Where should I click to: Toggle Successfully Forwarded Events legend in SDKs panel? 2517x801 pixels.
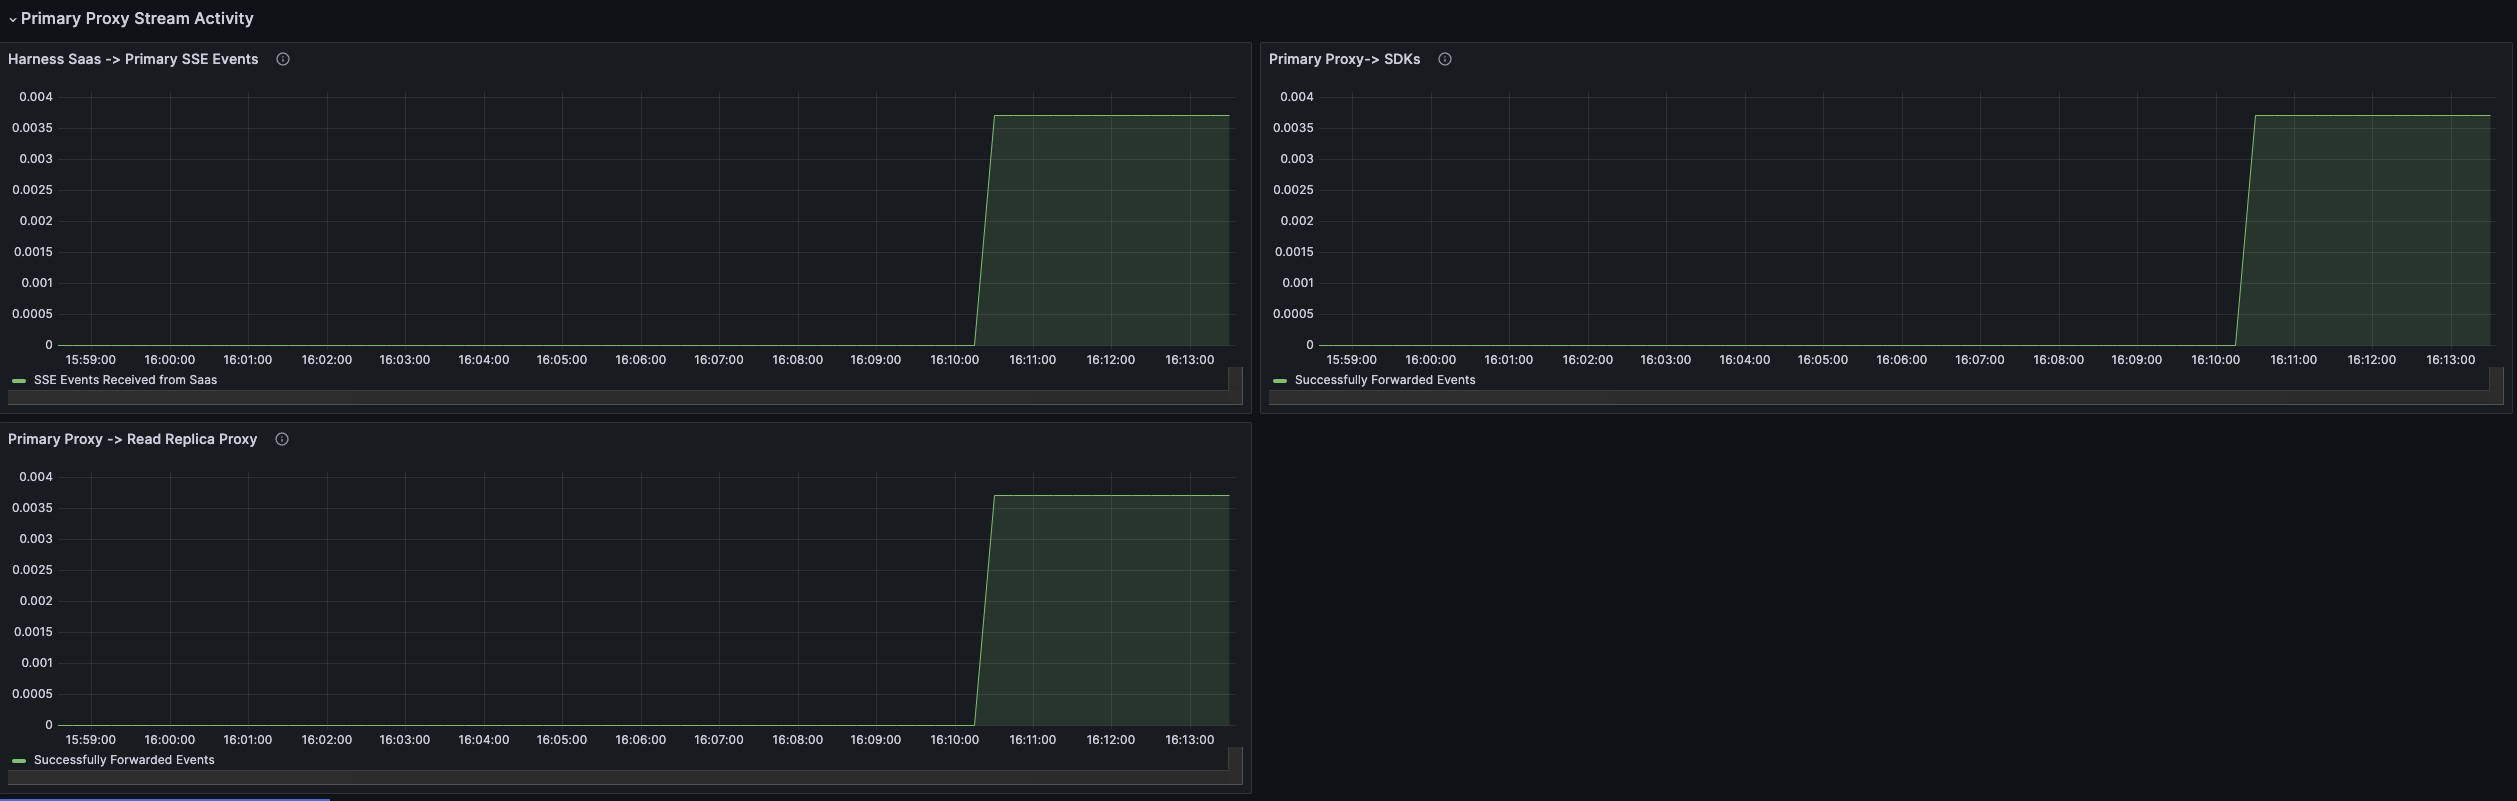tap(1385, 380)
